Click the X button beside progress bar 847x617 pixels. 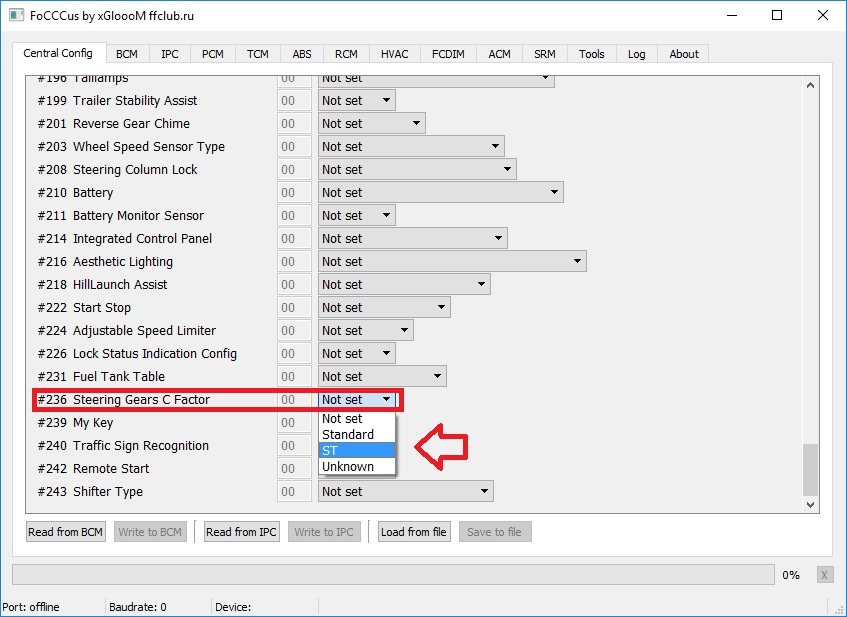[824, 575]
